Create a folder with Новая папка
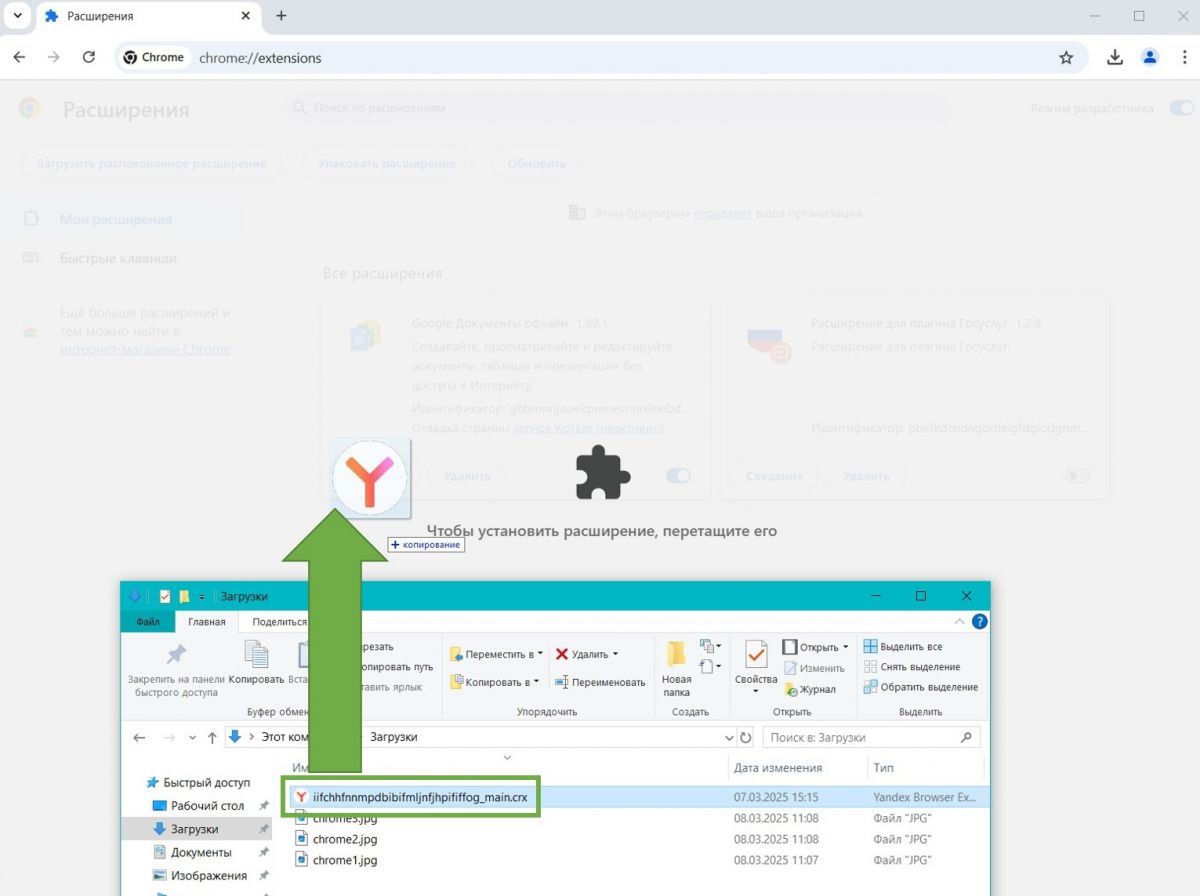The image size is (1200, 896). pos(676,668)
